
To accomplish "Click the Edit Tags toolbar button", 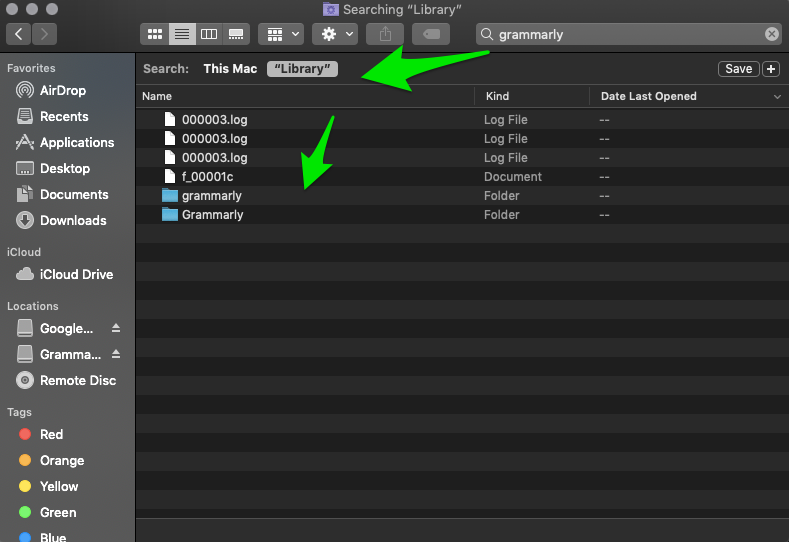I will click(x=431, y=34).
